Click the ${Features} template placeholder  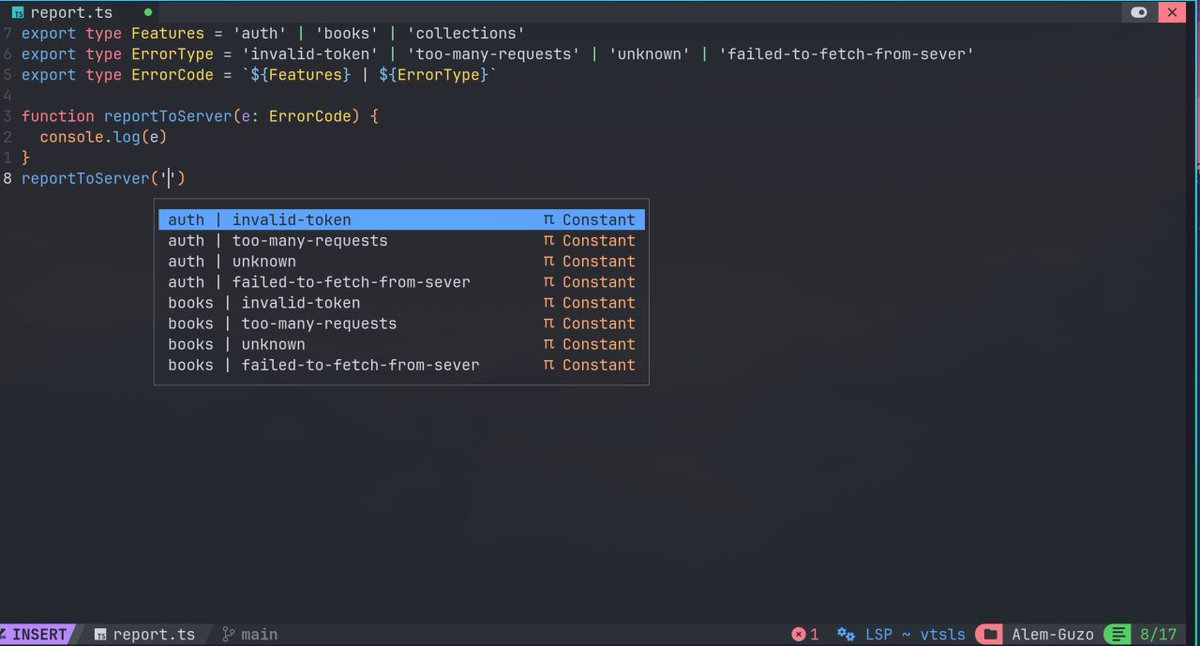point(301,75)
